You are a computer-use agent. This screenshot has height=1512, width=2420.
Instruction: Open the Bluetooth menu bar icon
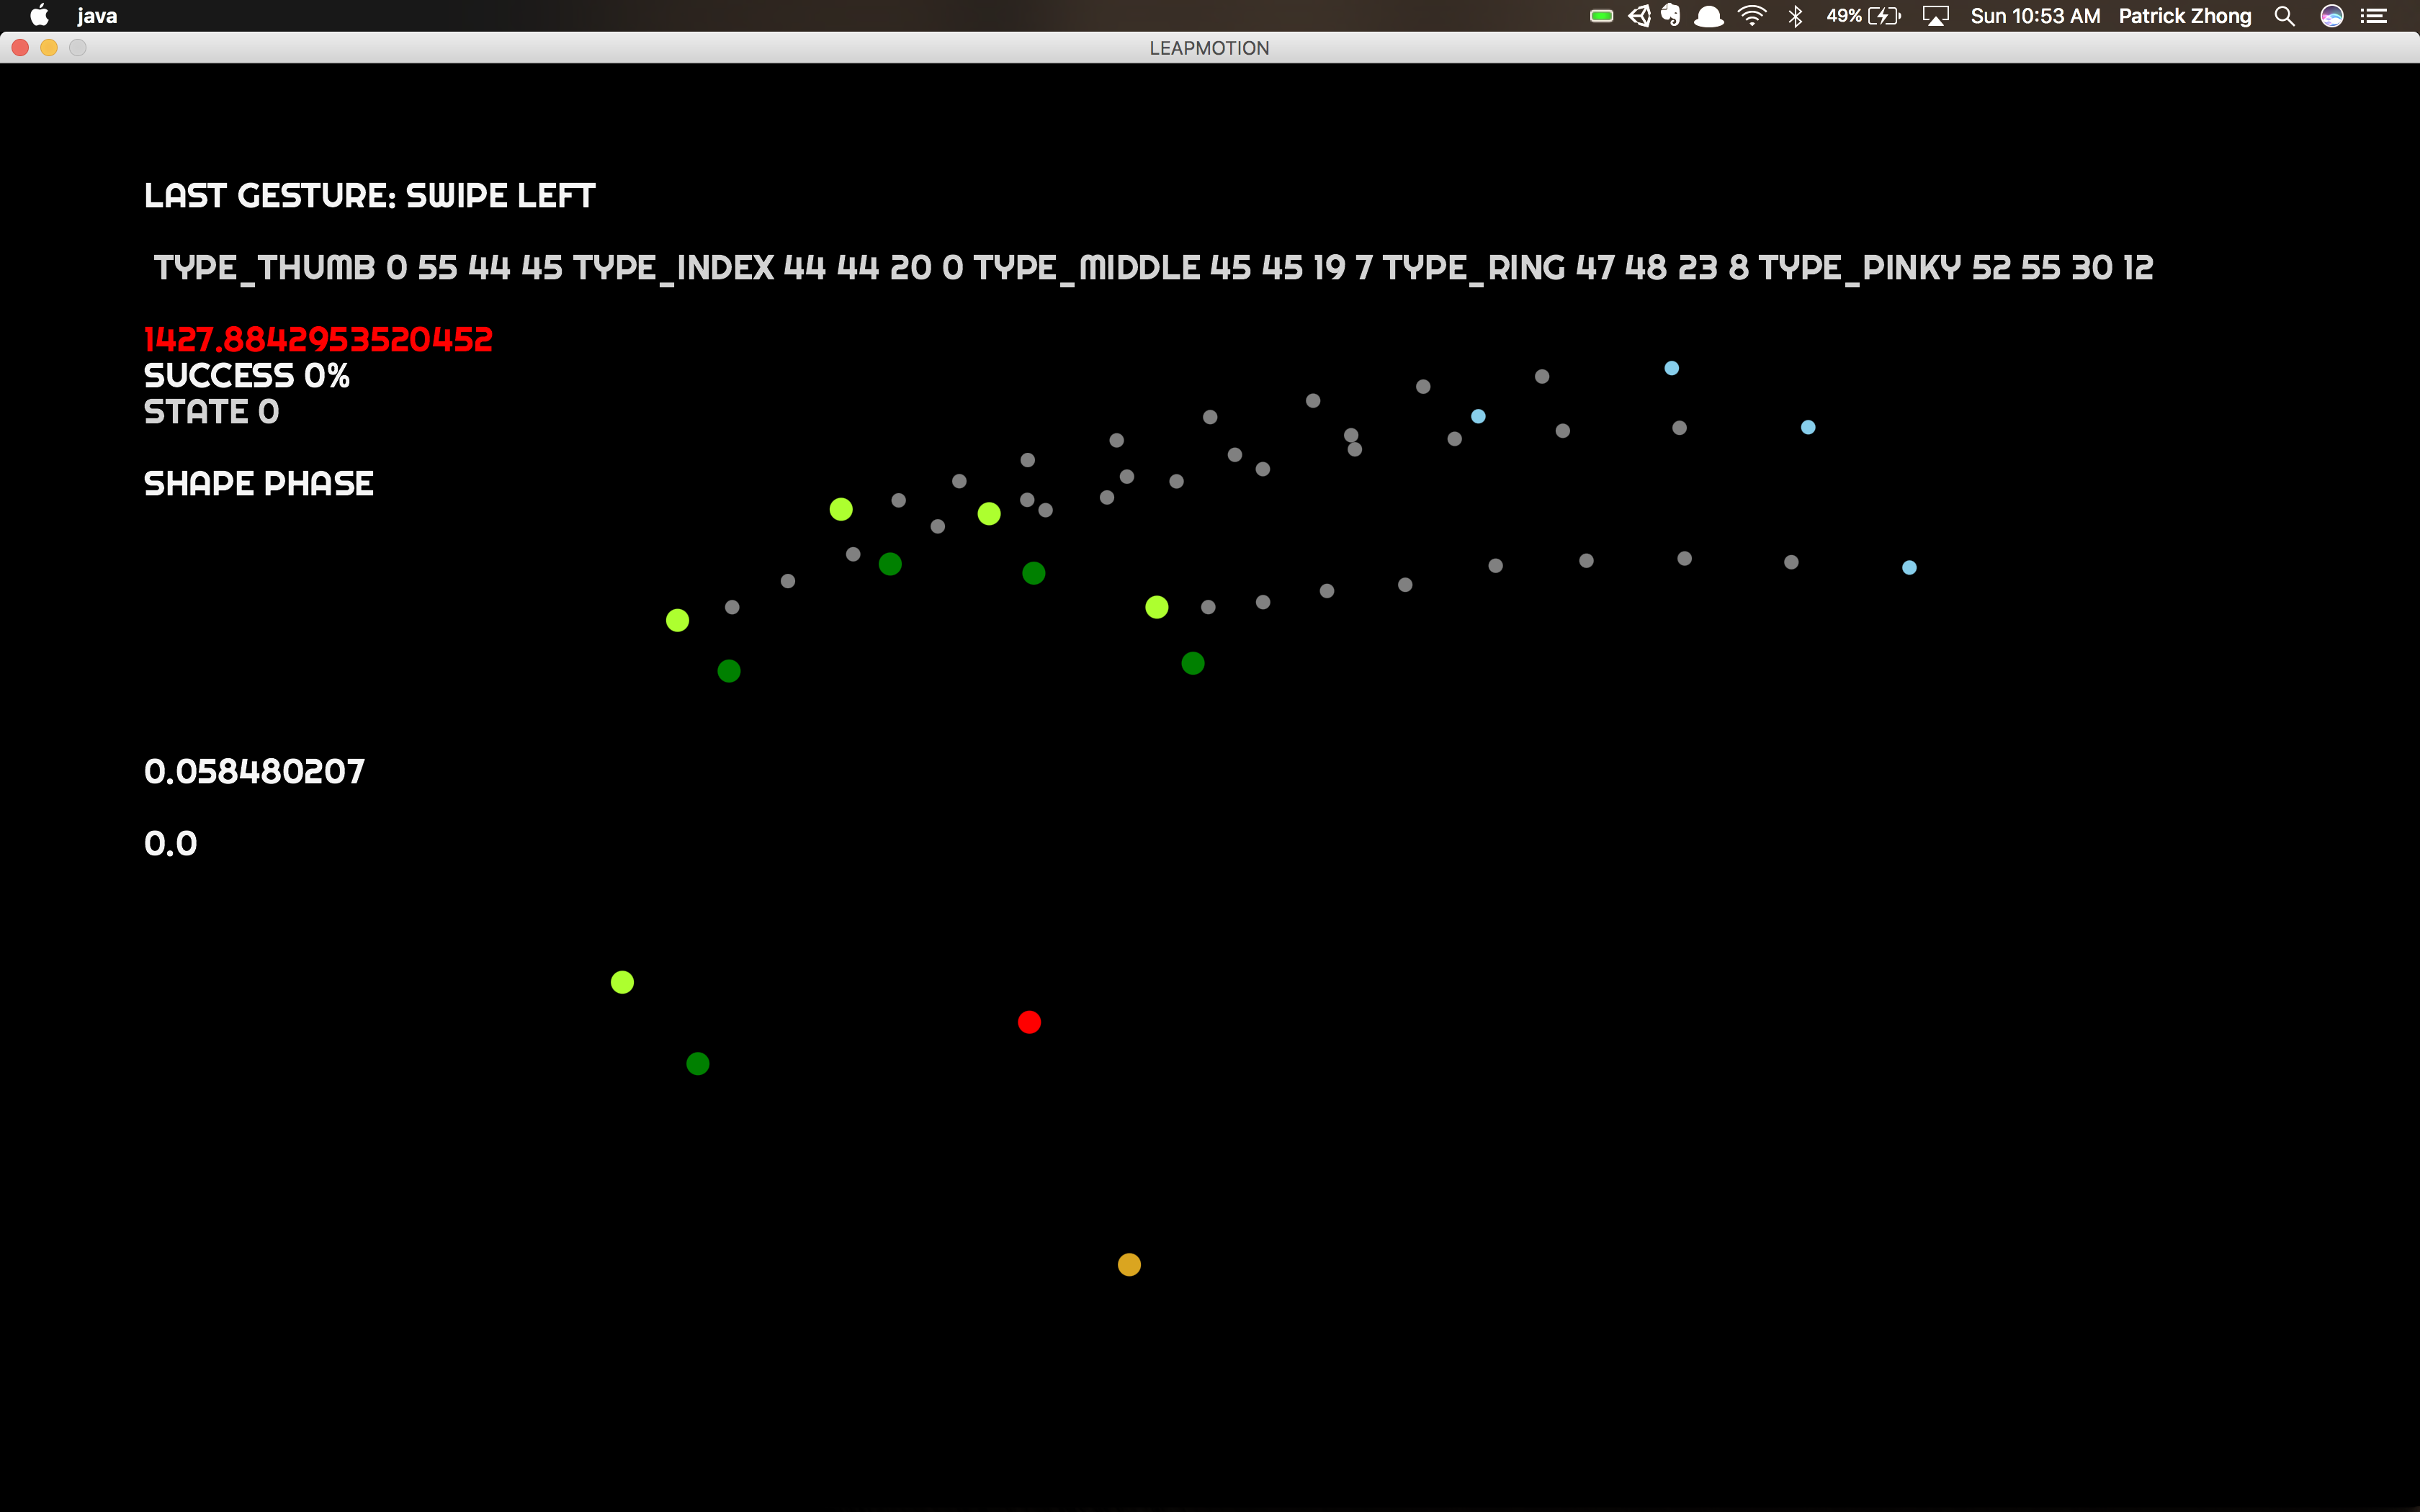point(1795,16)
